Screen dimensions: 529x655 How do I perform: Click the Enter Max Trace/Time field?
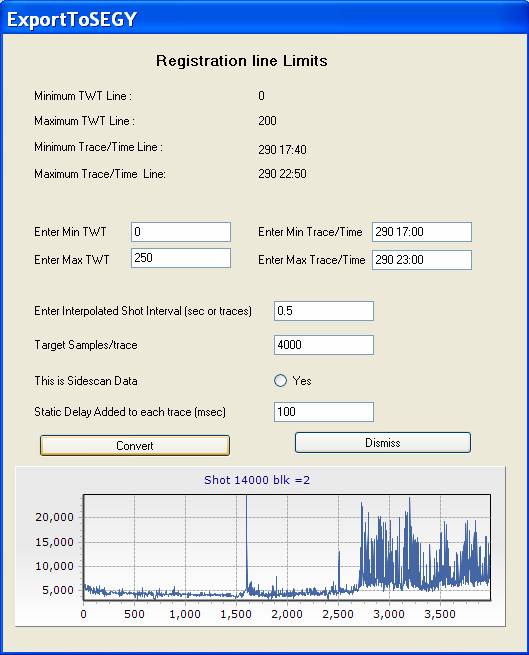click(422, 260)
